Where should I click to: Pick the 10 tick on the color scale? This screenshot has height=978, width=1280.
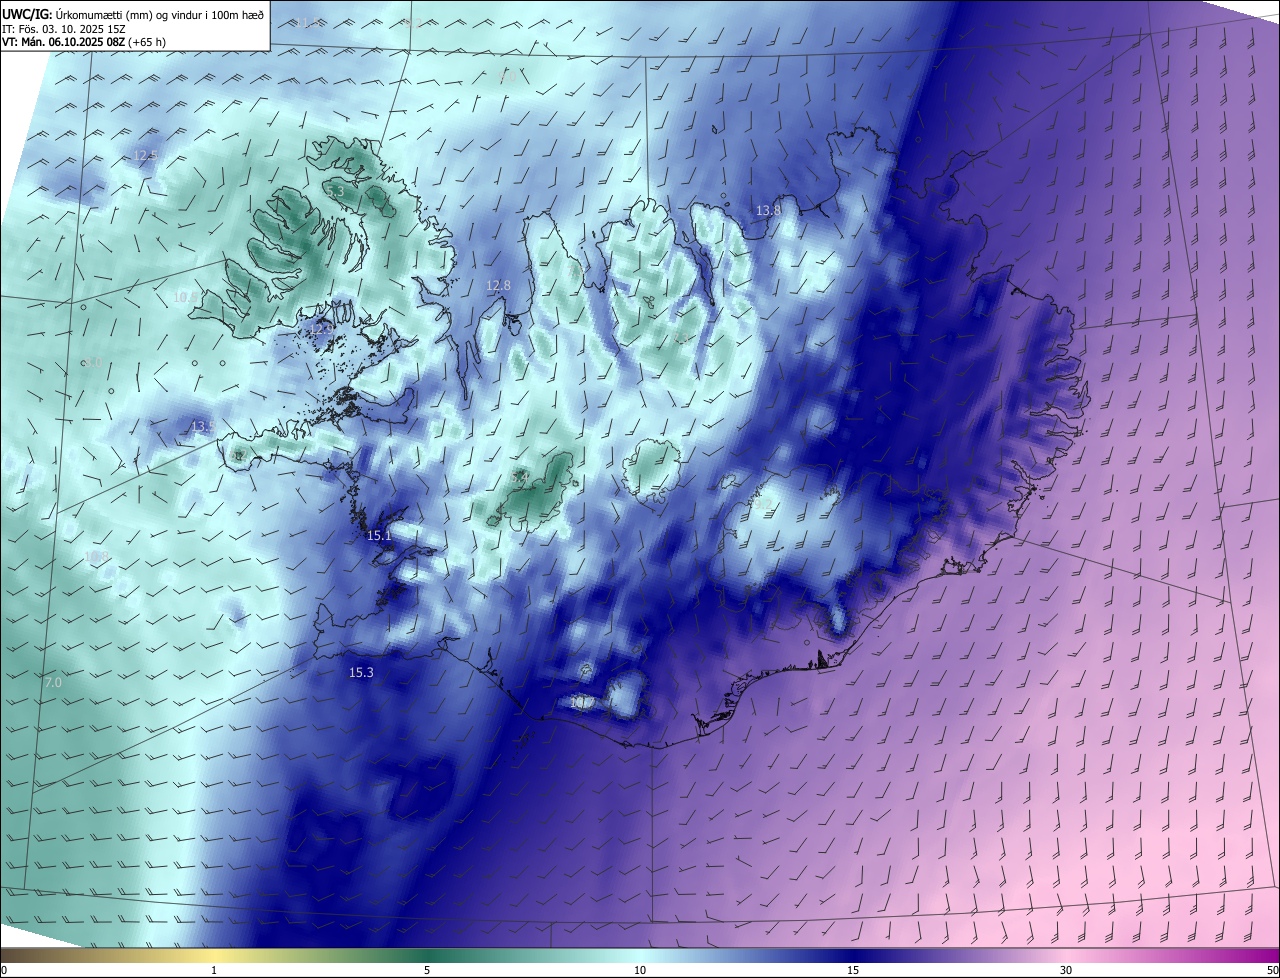click(640, 970)
